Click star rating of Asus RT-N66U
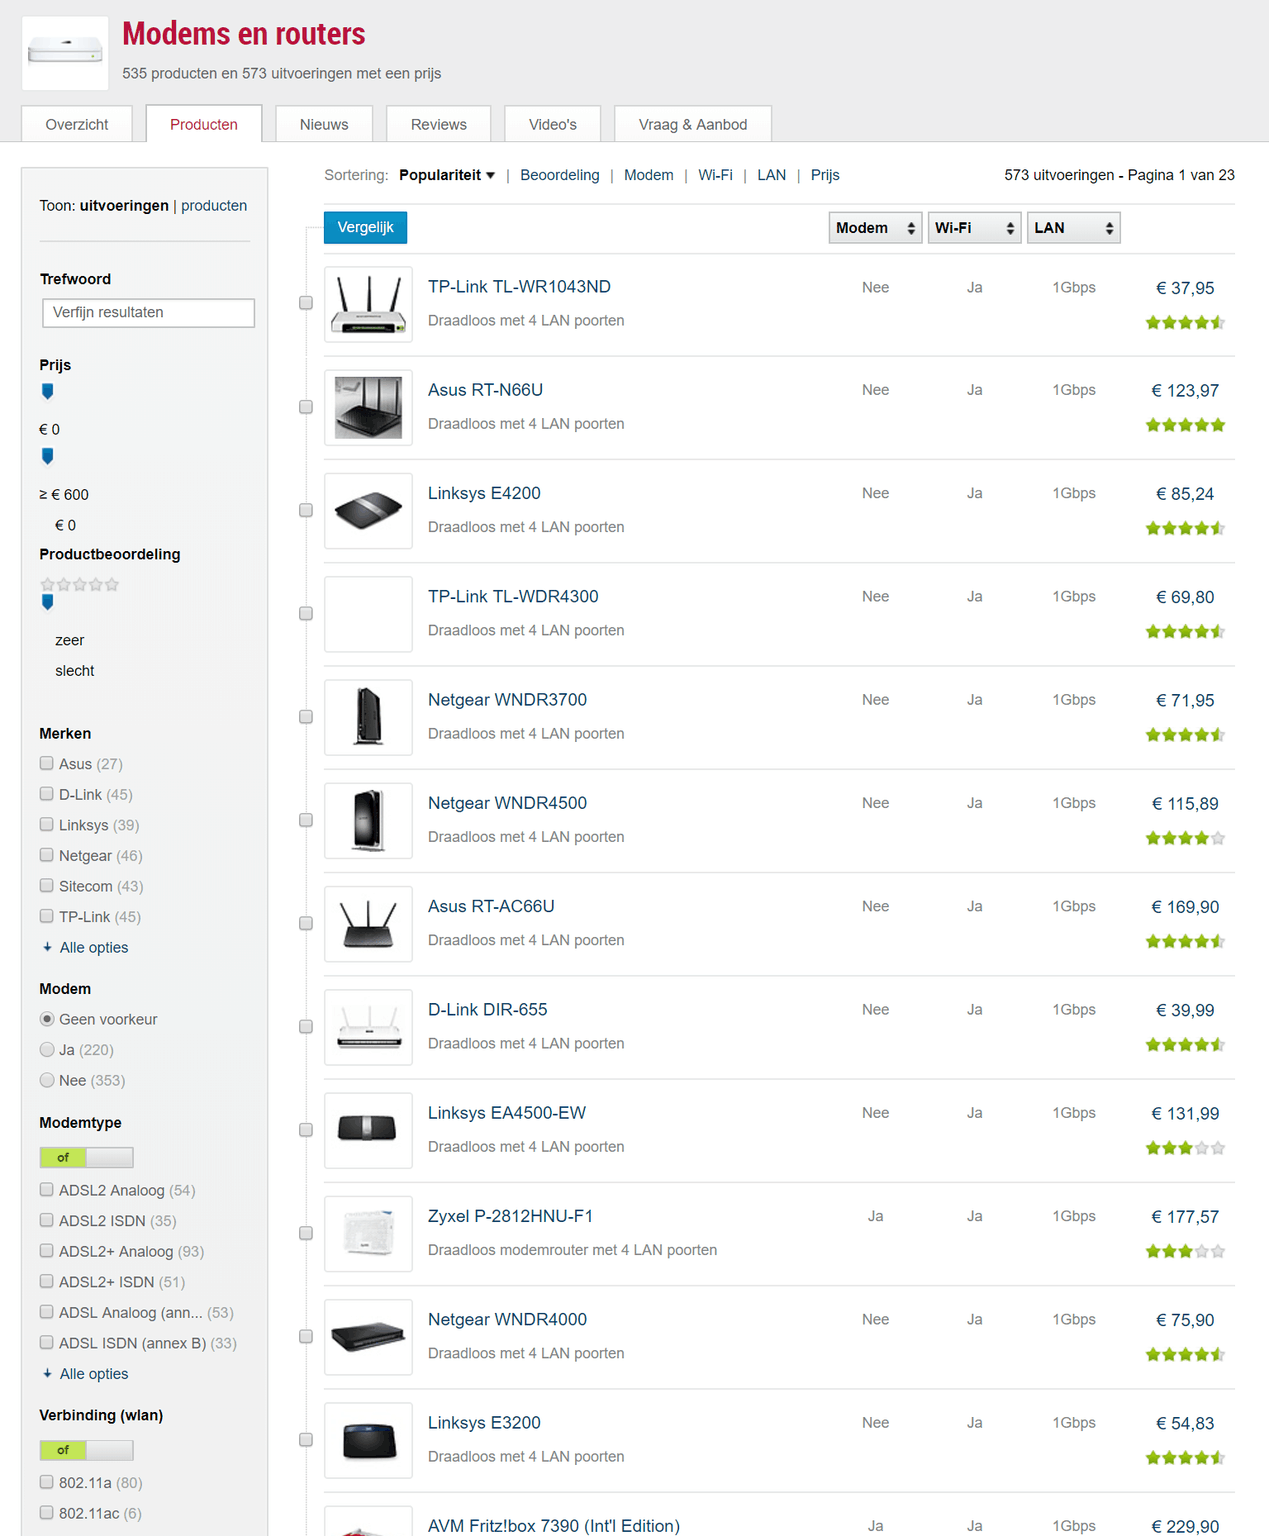The width and height of the screenshot is (1269, 1536). click(1185, 425)
